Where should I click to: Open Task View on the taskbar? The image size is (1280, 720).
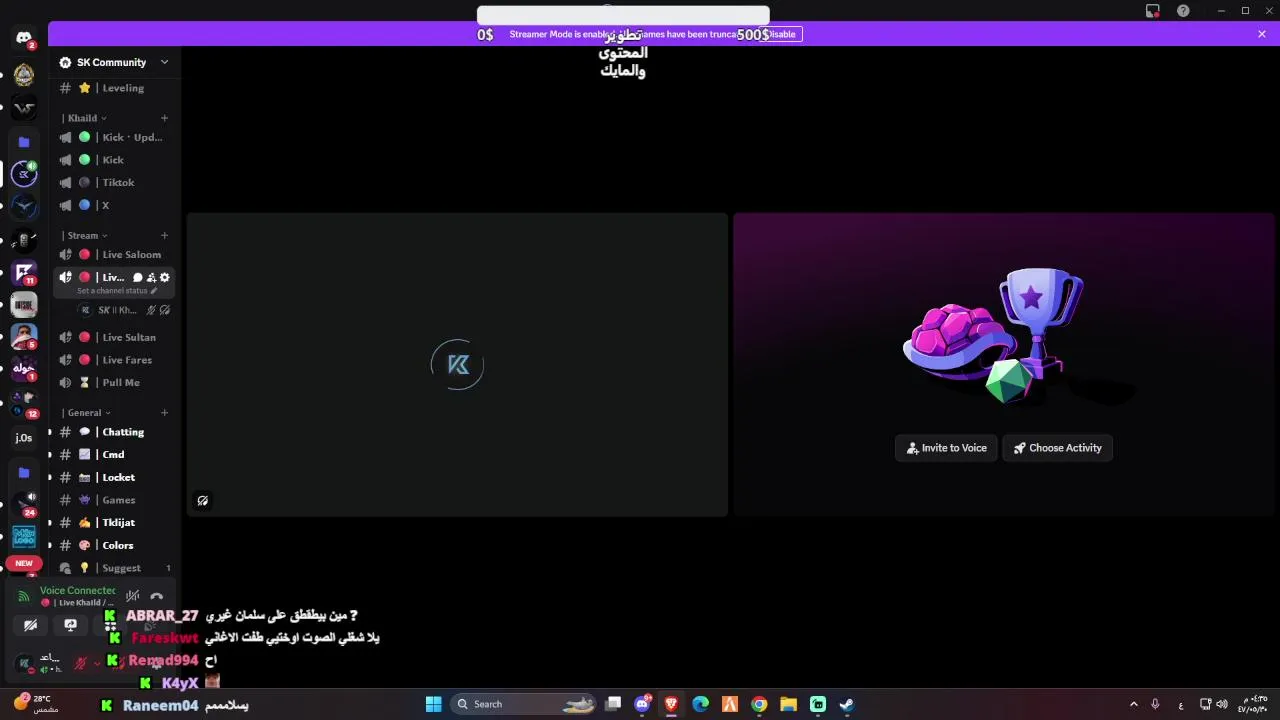click(614, 704)
